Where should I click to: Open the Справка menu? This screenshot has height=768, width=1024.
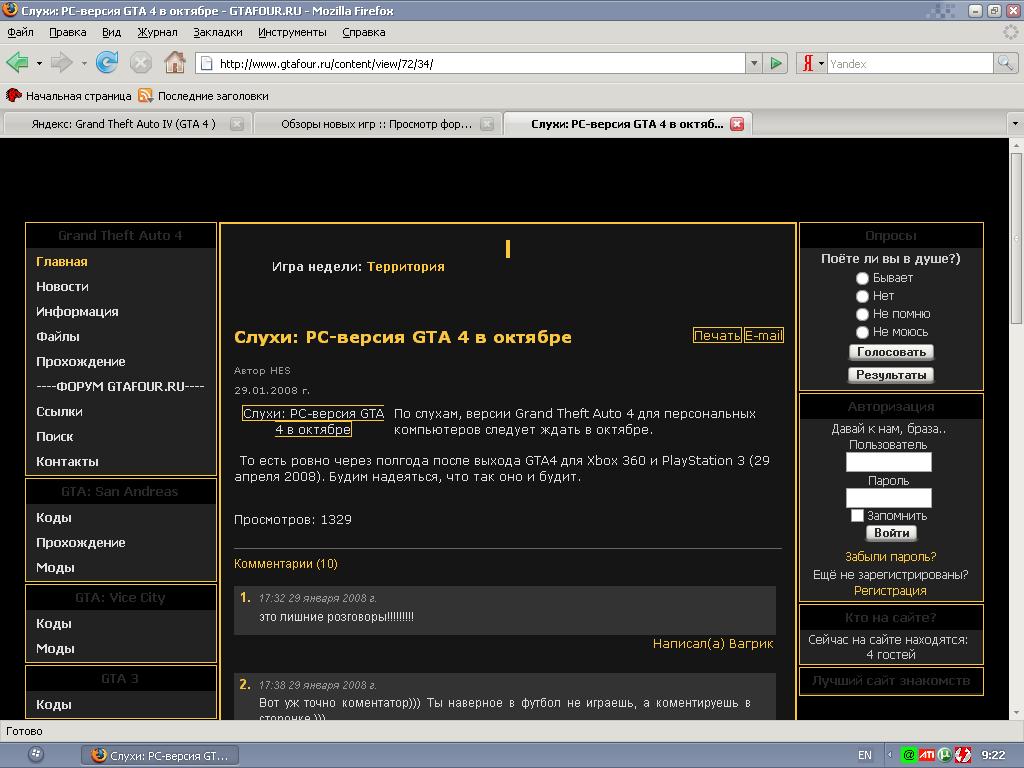364,32
